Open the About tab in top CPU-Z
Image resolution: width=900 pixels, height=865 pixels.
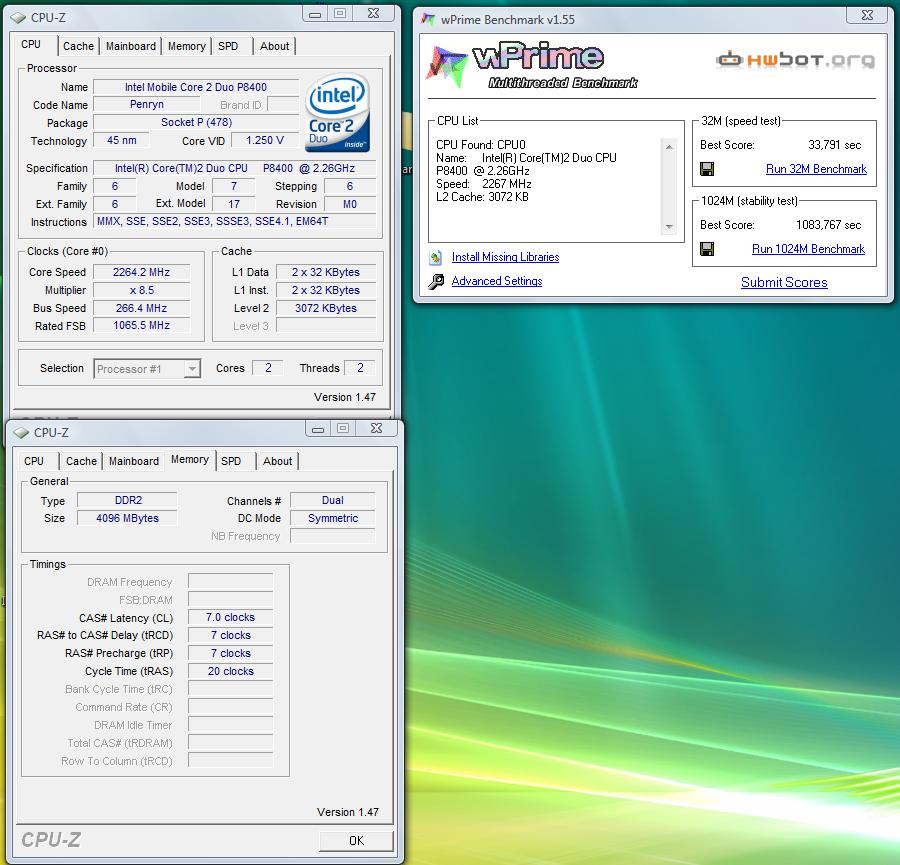274,46
